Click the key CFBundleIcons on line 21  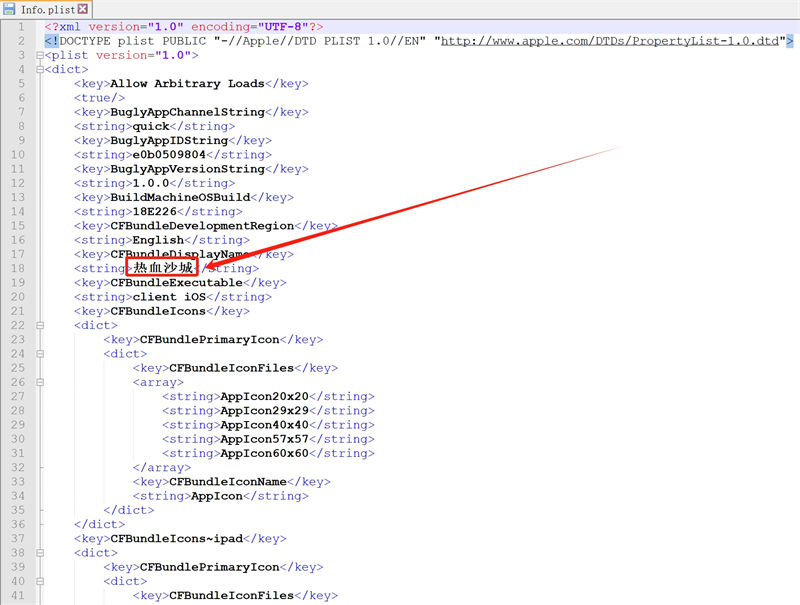pos(158,311)
